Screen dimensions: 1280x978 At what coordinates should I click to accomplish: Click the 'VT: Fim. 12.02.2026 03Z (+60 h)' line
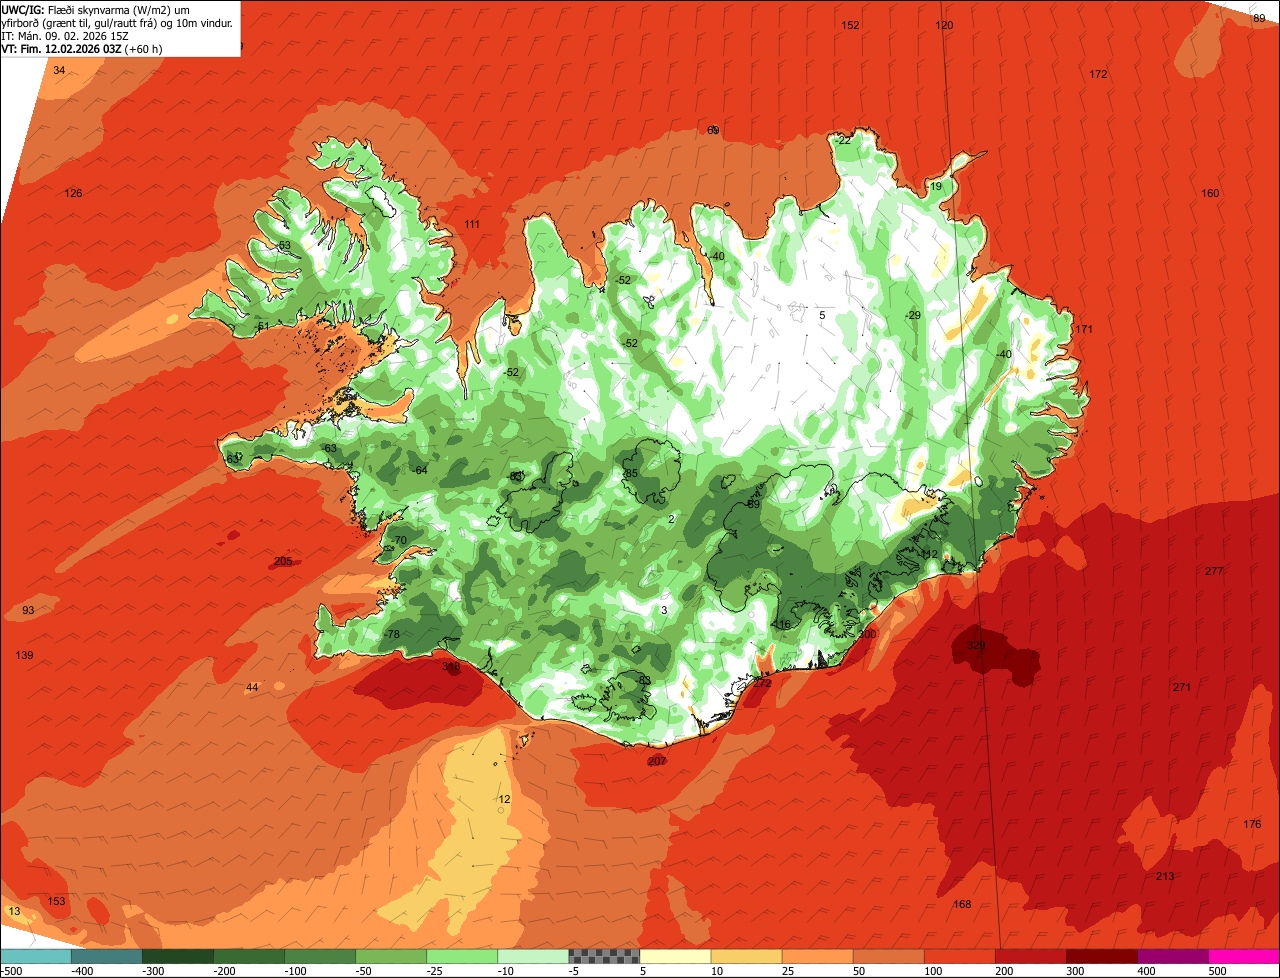82,48
